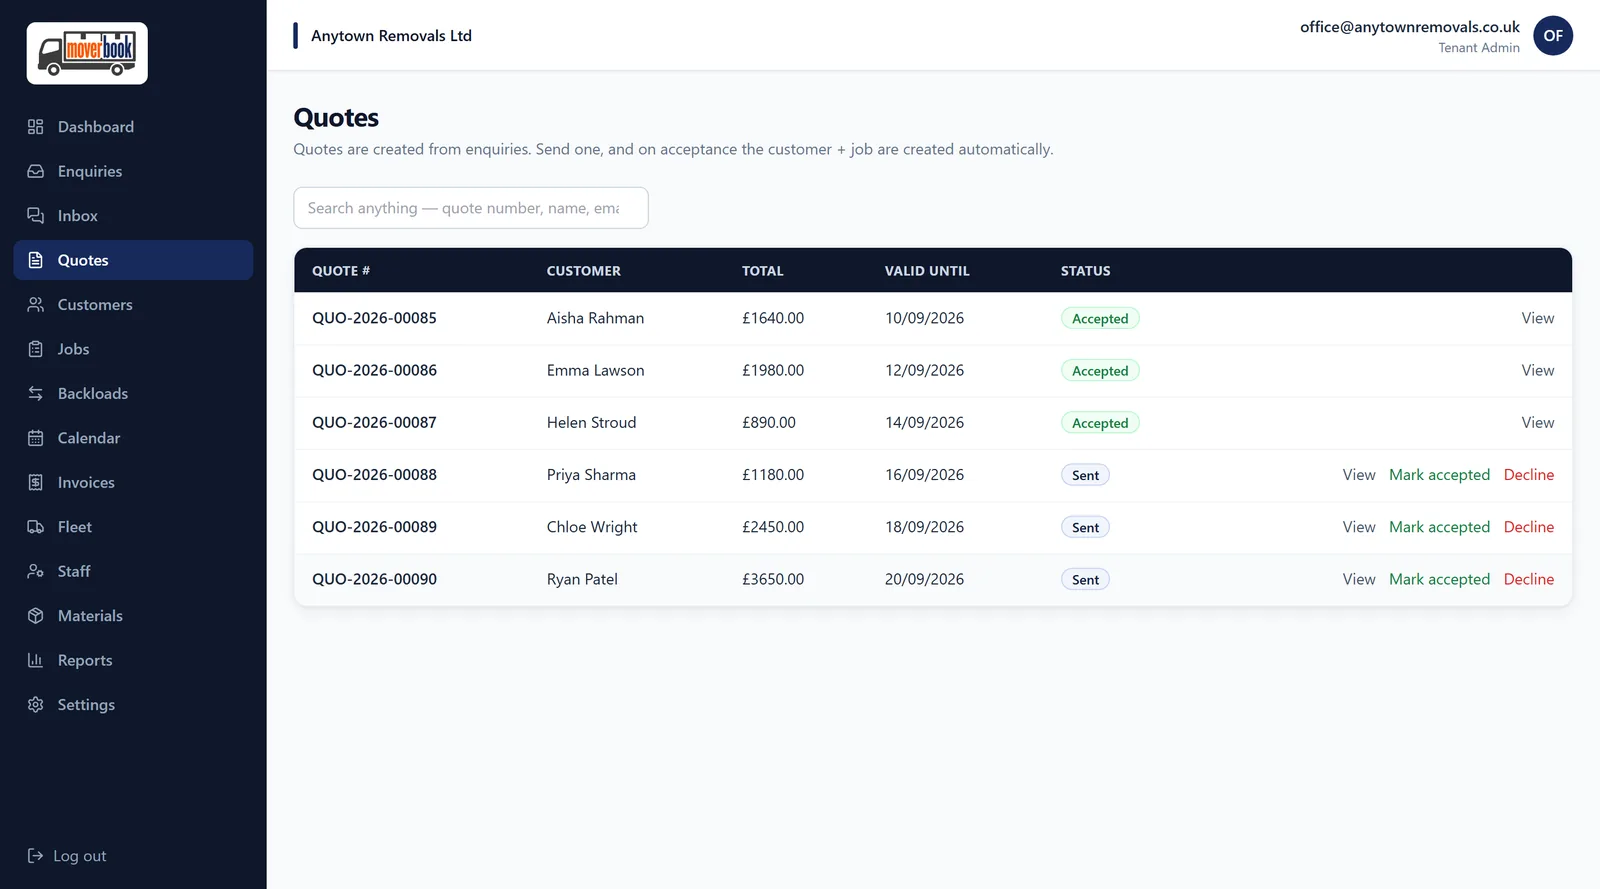
Task: Click the moverbook truck logo
Action: [87, 53]
